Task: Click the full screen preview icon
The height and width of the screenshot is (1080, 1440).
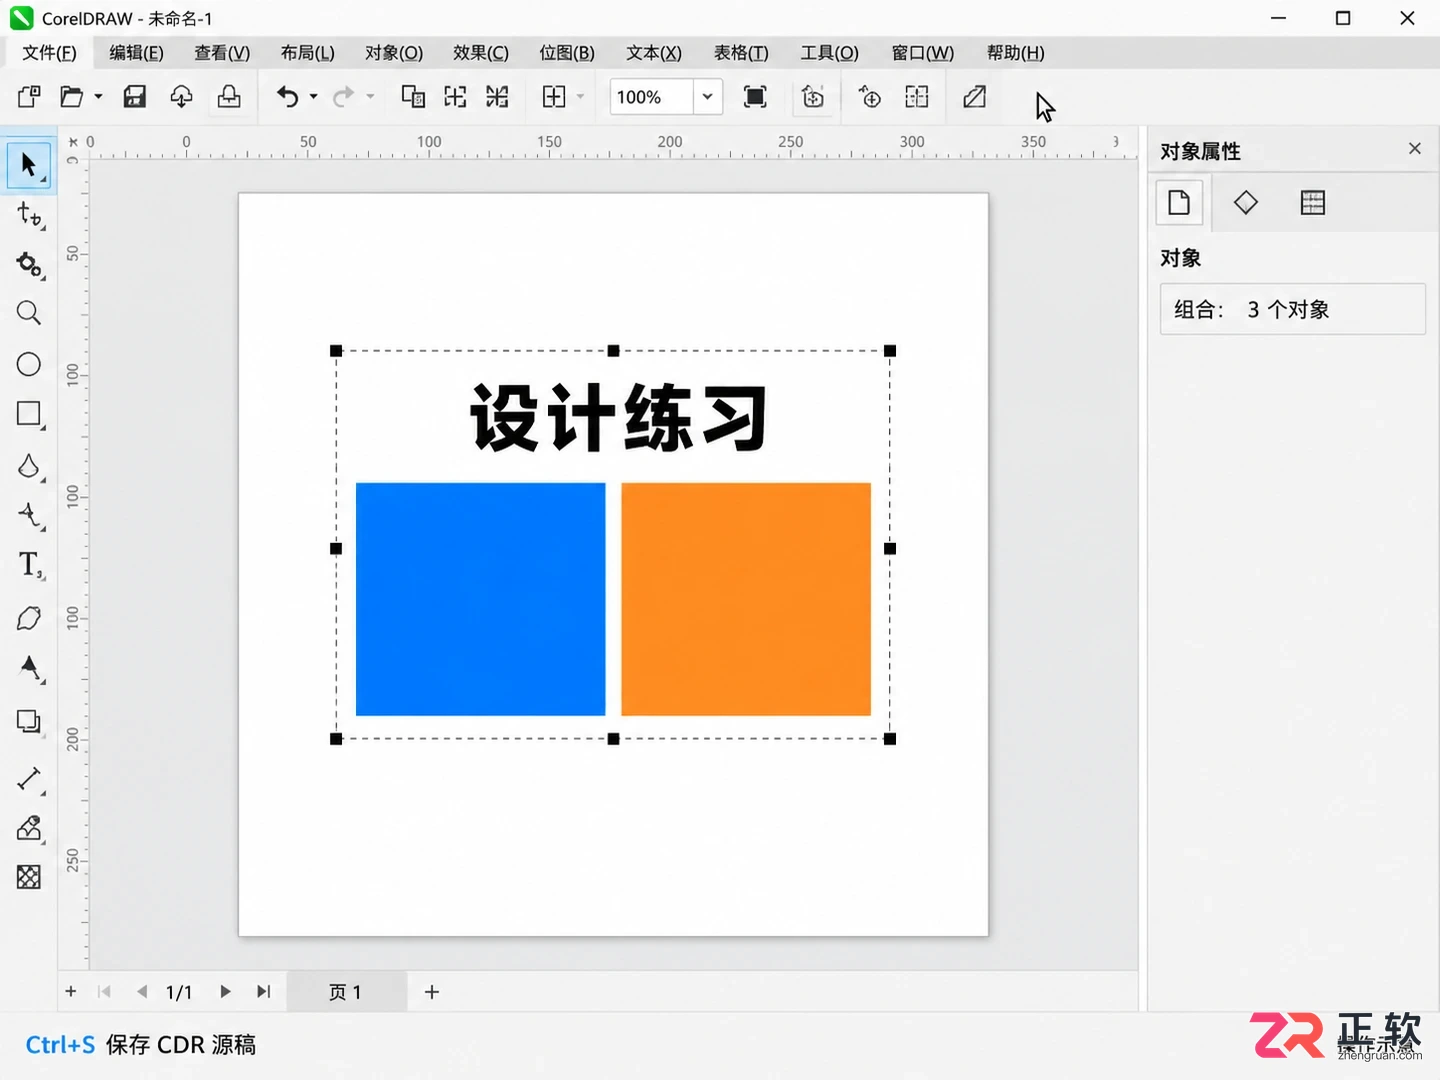Action: [755, 97]
